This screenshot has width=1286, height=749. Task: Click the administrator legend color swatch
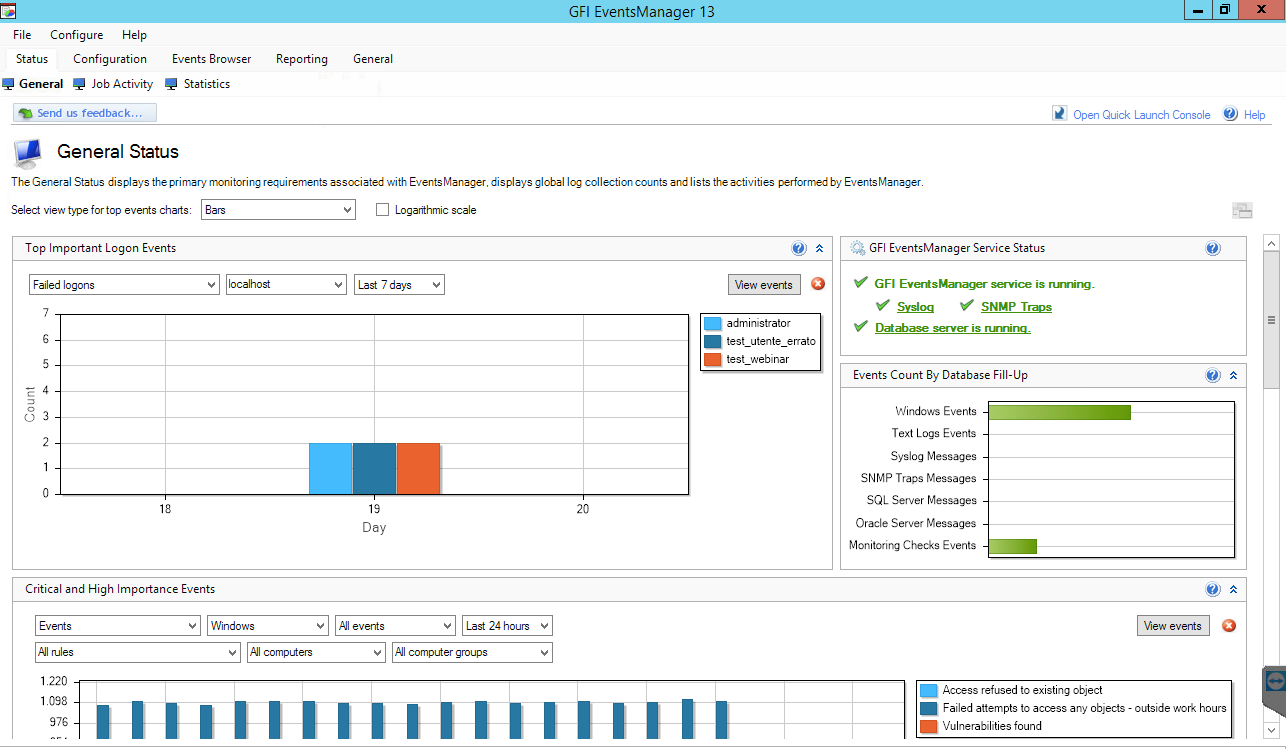pos(713,323)
